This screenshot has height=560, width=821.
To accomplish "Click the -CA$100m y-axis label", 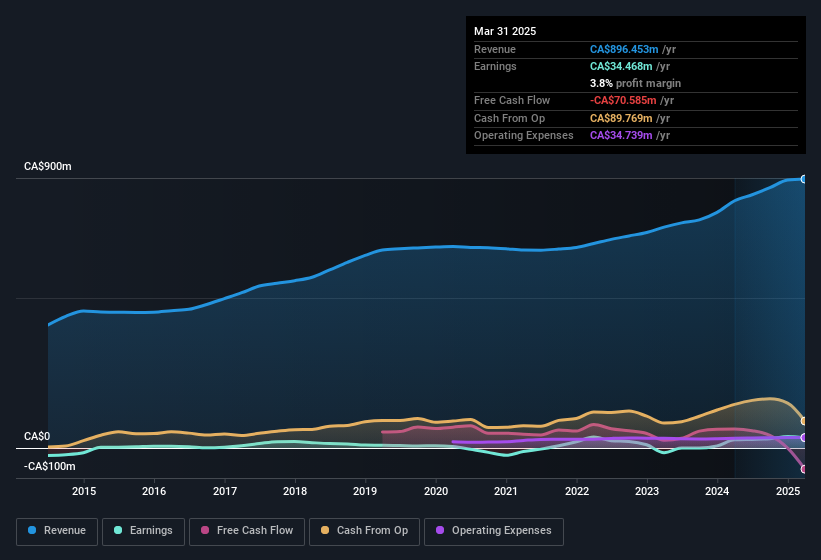I will coord(50,466).
